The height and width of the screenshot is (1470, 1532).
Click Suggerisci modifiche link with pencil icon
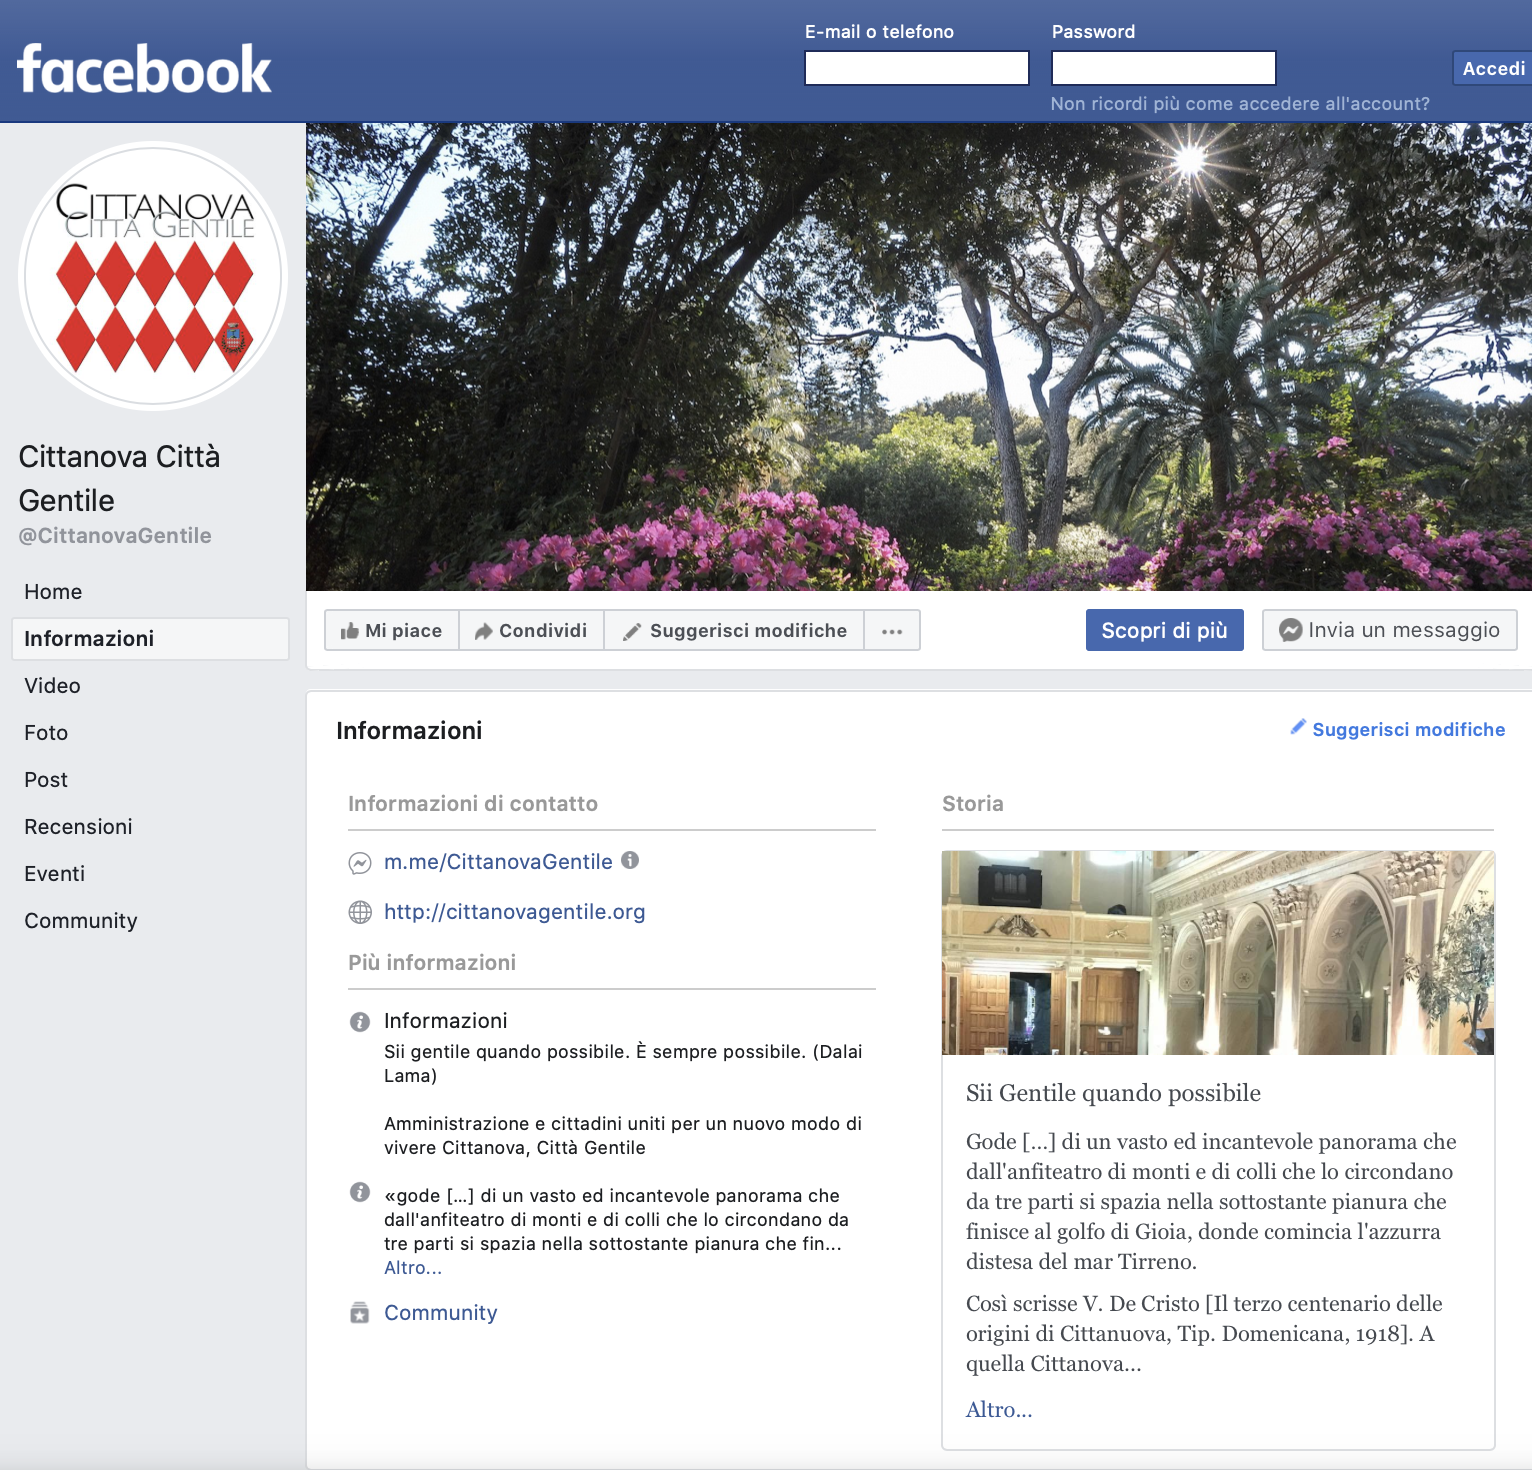pos(1397,730)
